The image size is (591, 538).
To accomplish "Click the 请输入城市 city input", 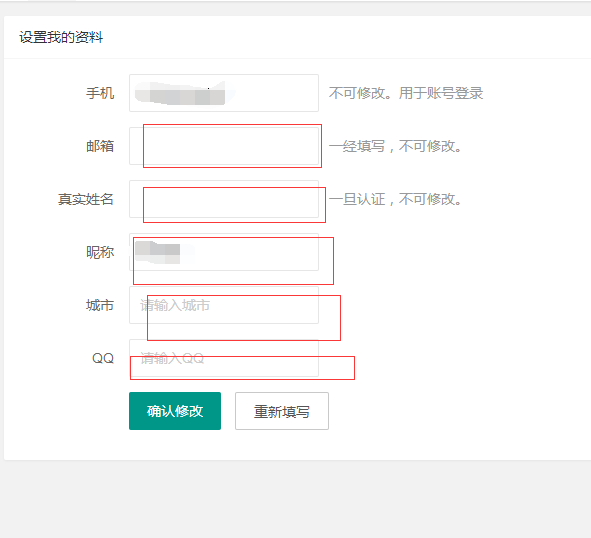I will point(224,305).
